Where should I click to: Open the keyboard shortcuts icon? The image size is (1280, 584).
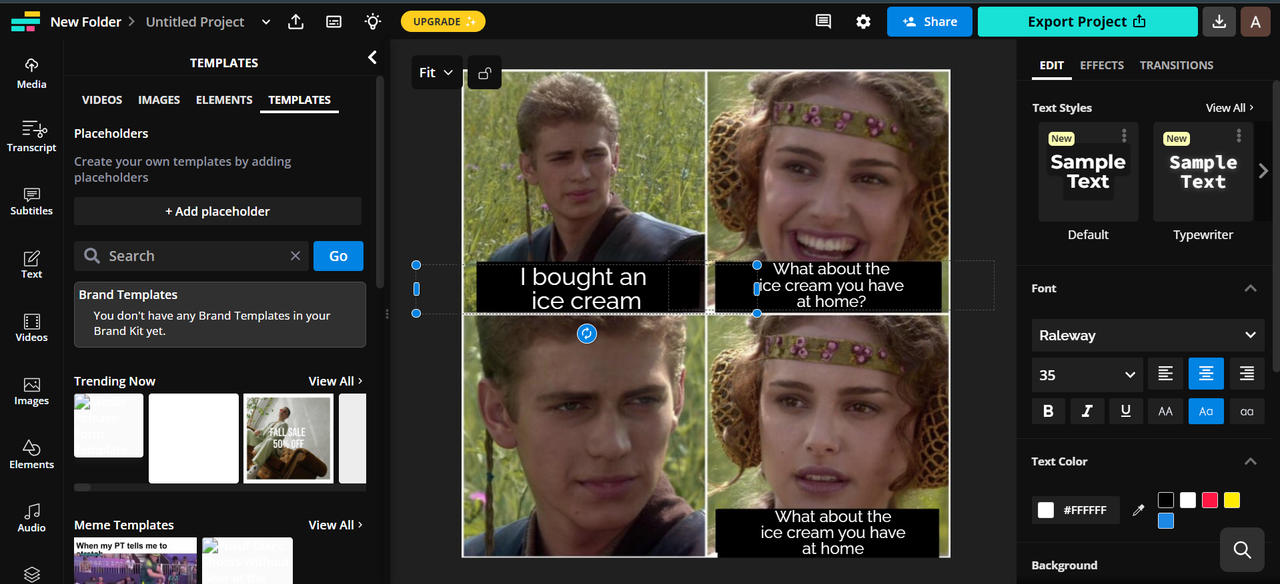pos(334,21)
